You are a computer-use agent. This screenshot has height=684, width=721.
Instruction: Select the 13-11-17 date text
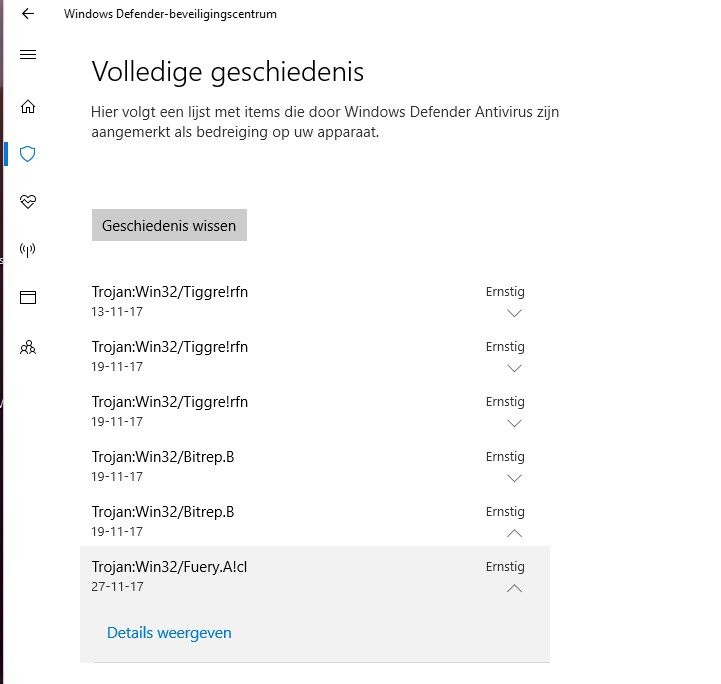[x=117, y=312]
